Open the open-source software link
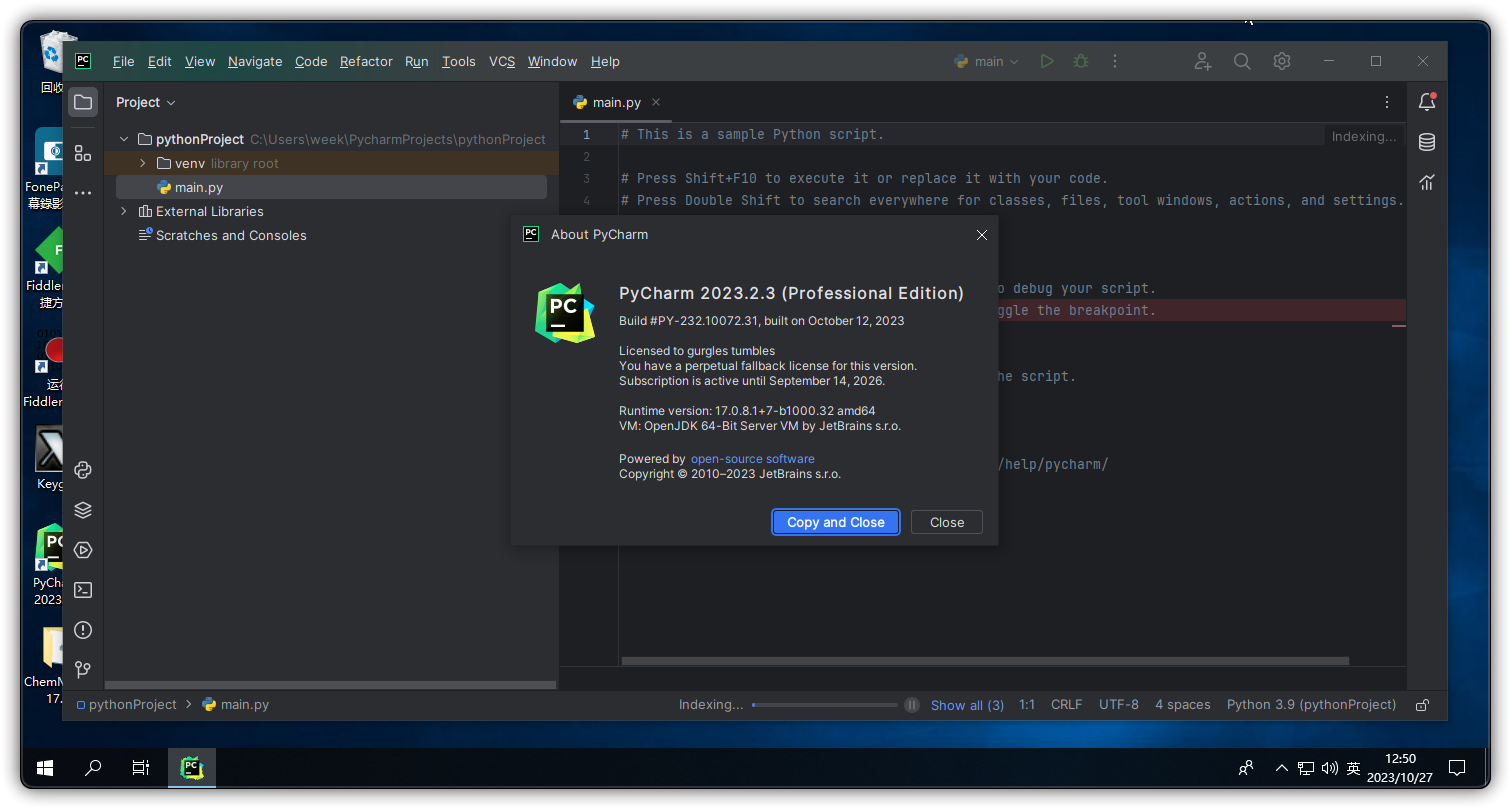This screenshot has width=1511, height=809. [x=752, y=458]
